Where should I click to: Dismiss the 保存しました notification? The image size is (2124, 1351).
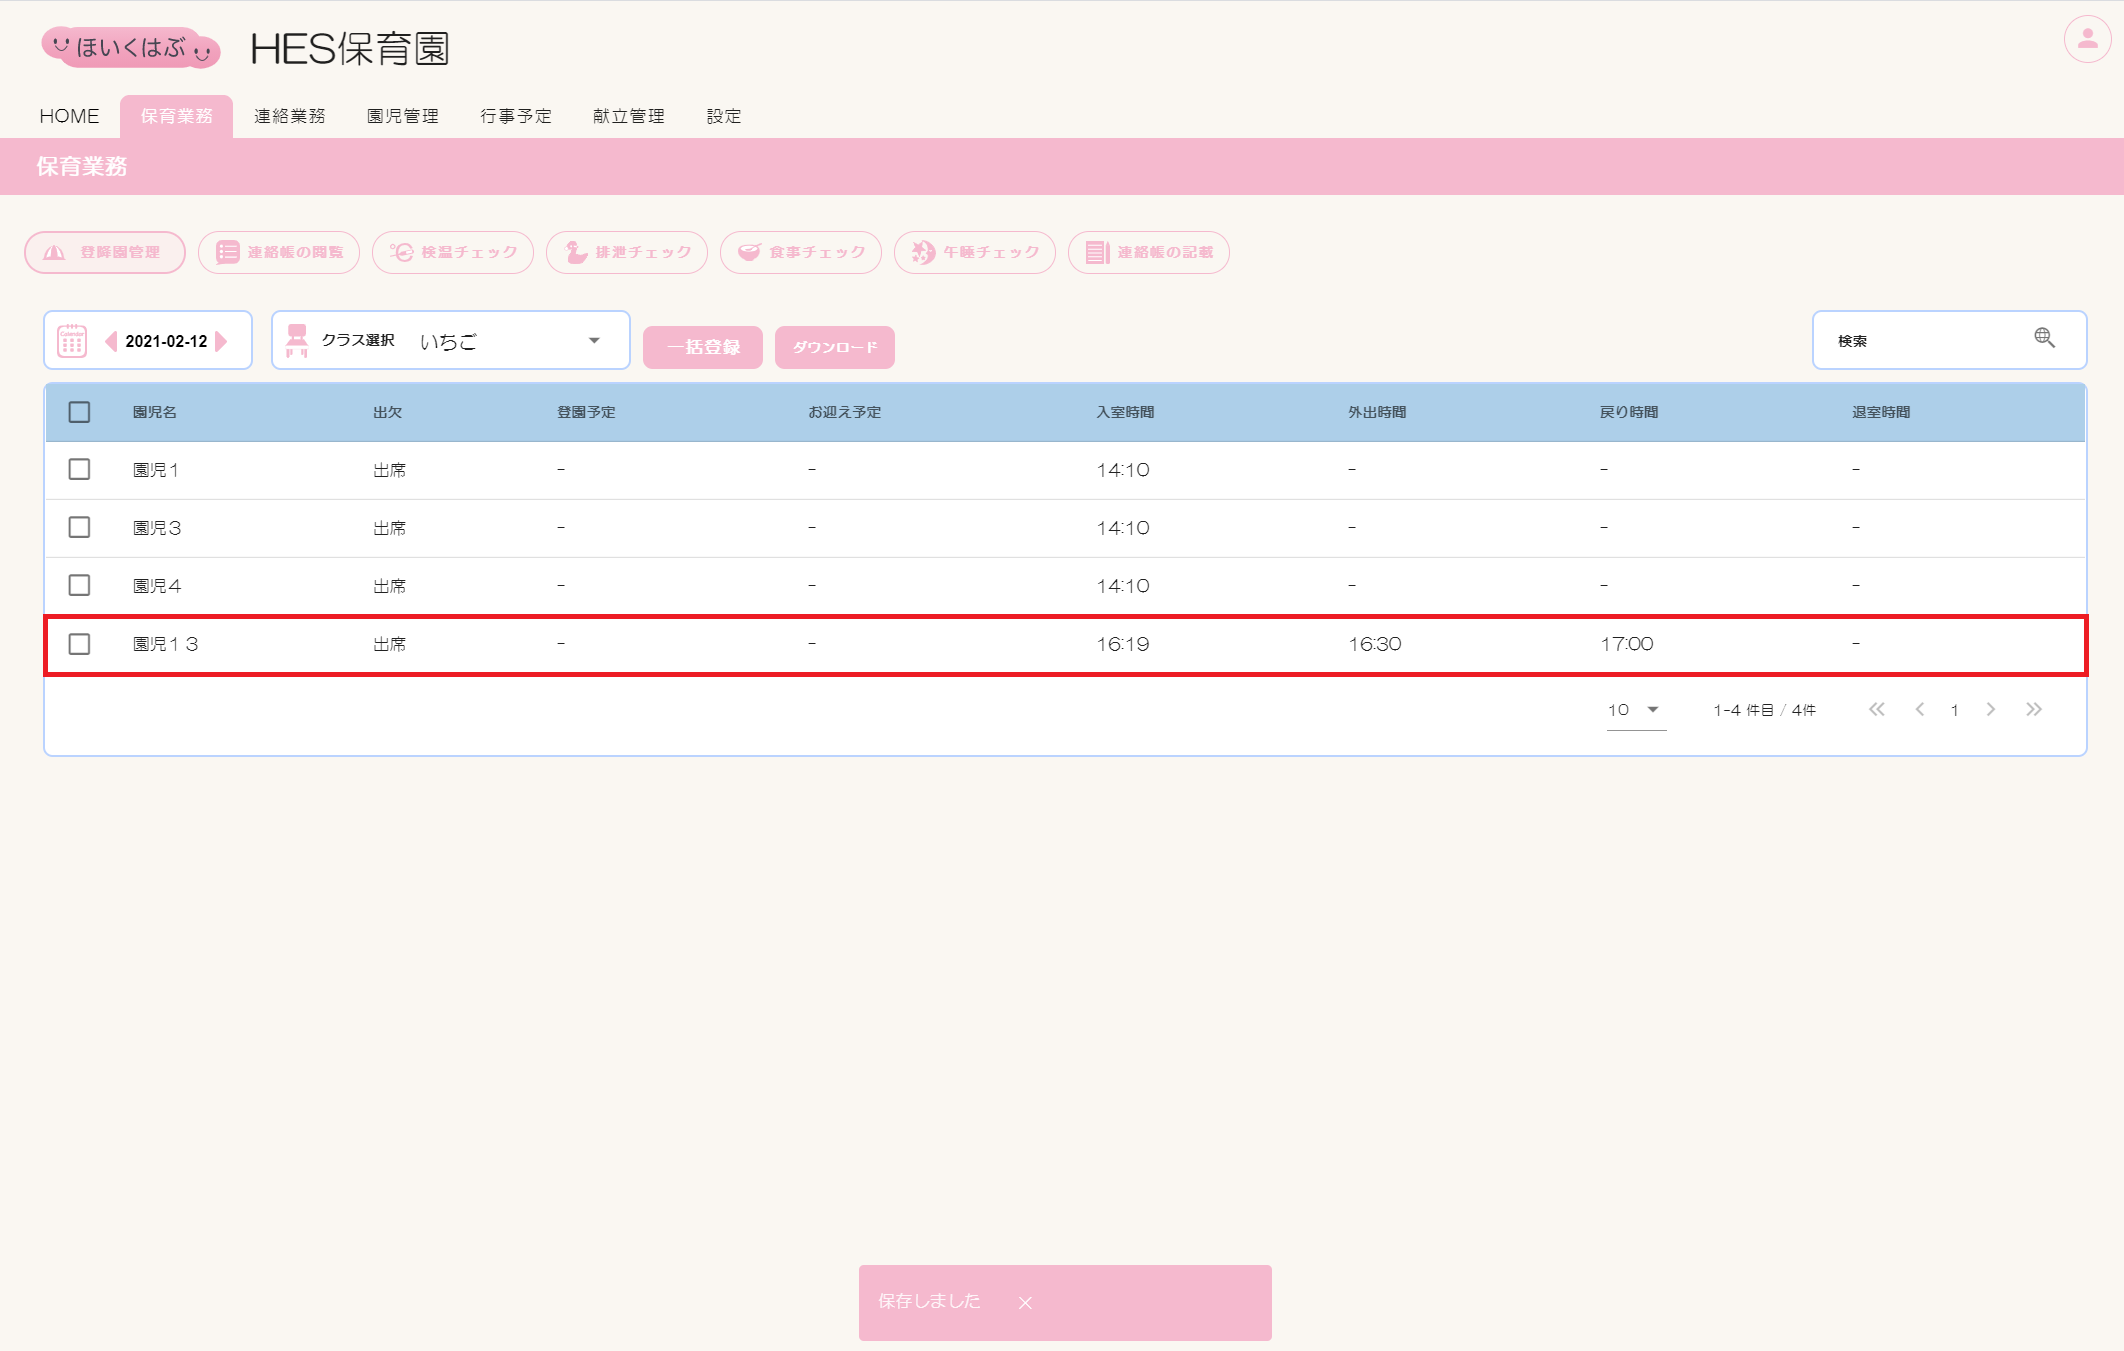[x=1025, y=1302]
